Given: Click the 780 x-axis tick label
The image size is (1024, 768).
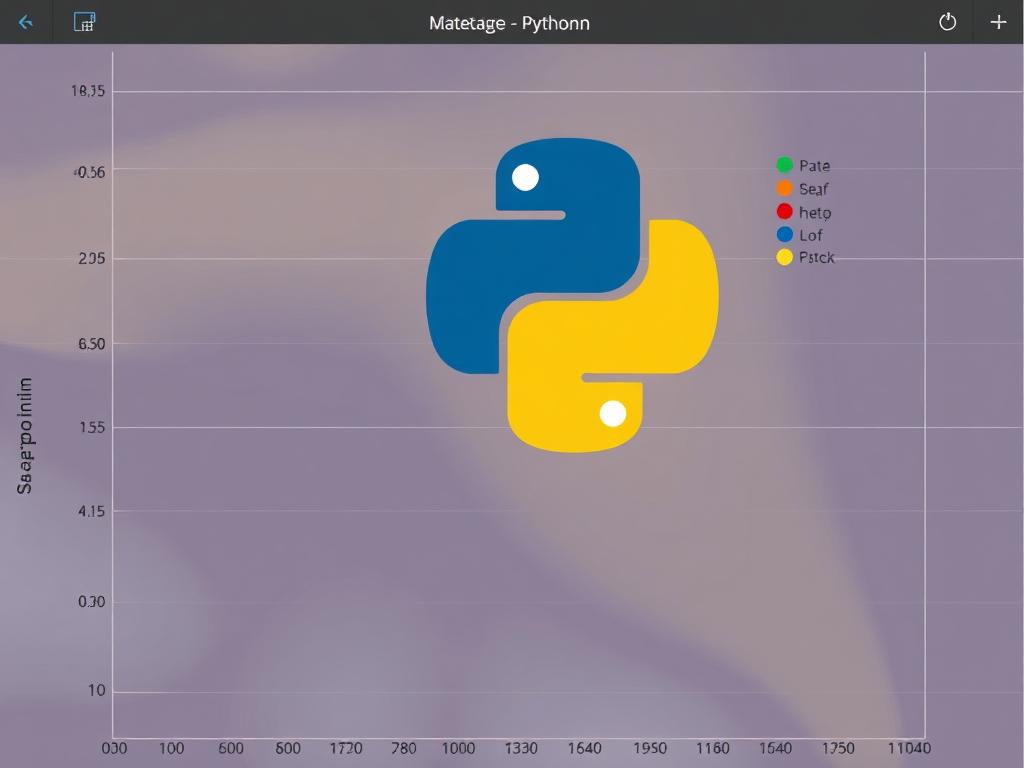Looking at the screenshot, I should pos(404,748).
